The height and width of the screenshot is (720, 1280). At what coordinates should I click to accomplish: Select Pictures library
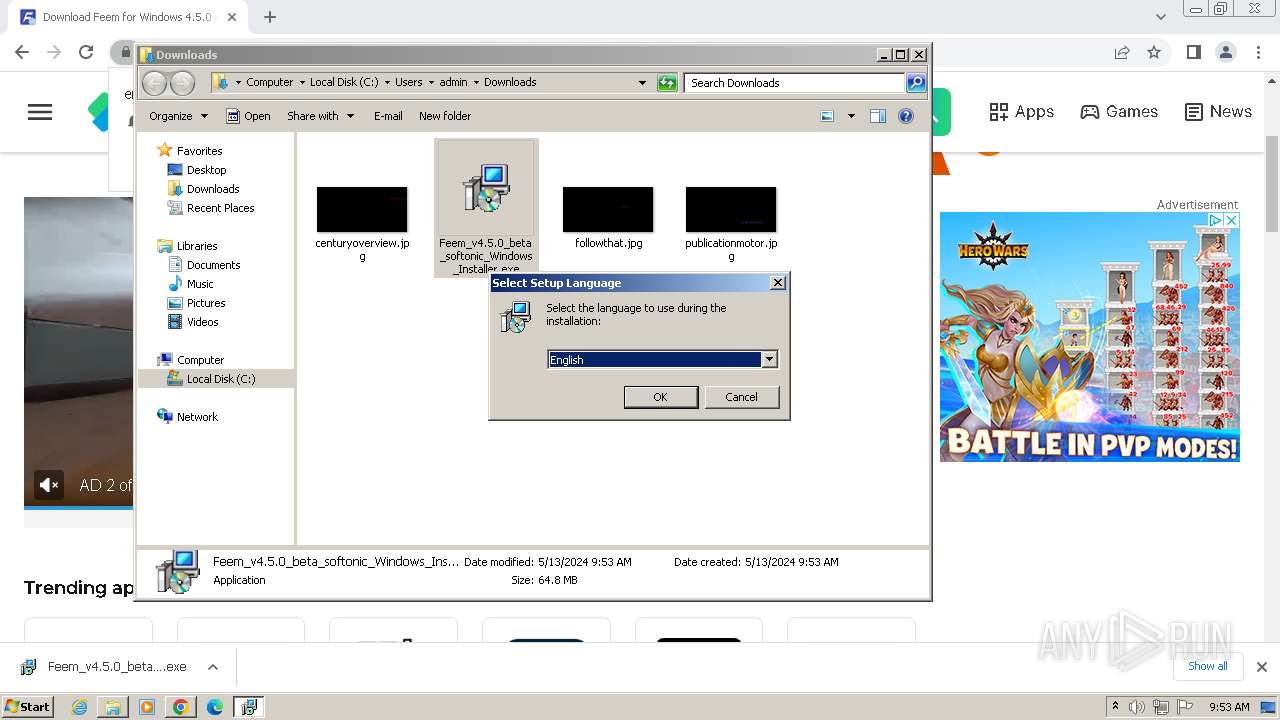(206, 303)
